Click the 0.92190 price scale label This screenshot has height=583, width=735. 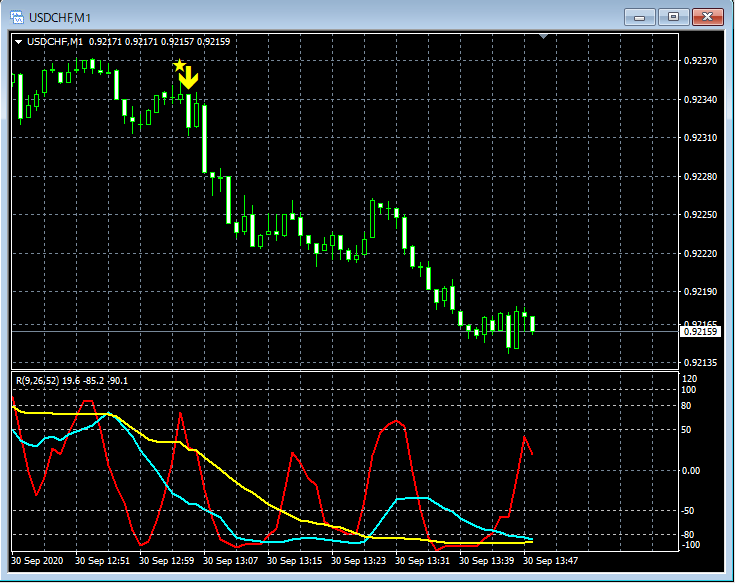point(700,292)
